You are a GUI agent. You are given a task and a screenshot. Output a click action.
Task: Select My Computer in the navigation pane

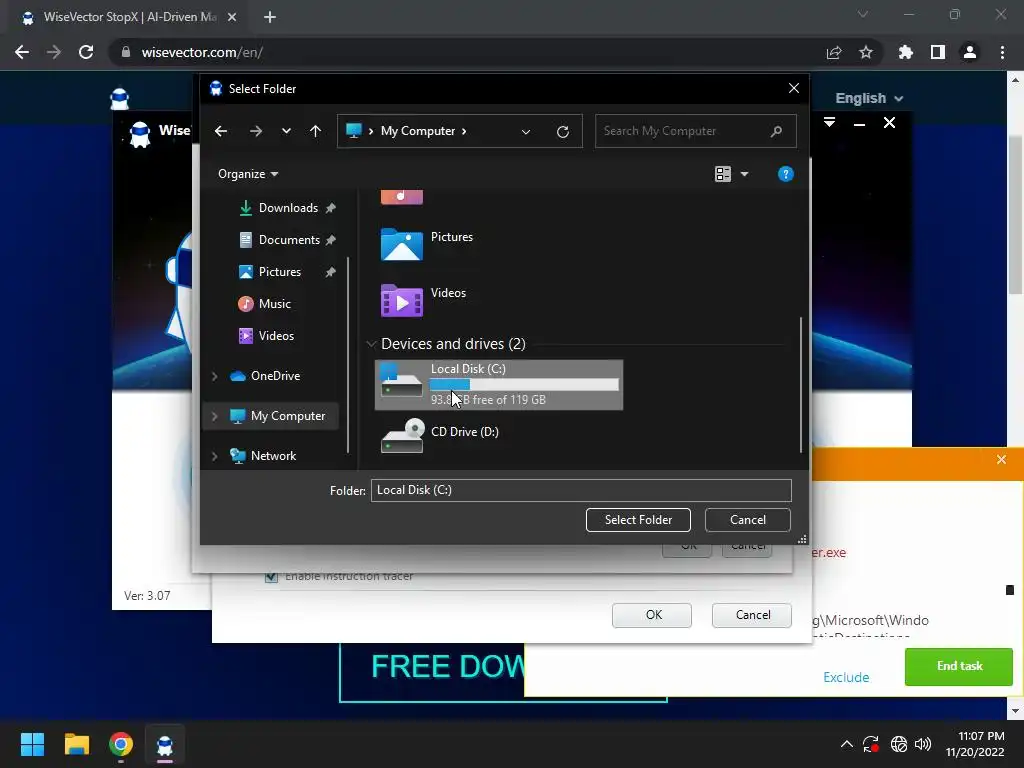click(x=287, y=416)
